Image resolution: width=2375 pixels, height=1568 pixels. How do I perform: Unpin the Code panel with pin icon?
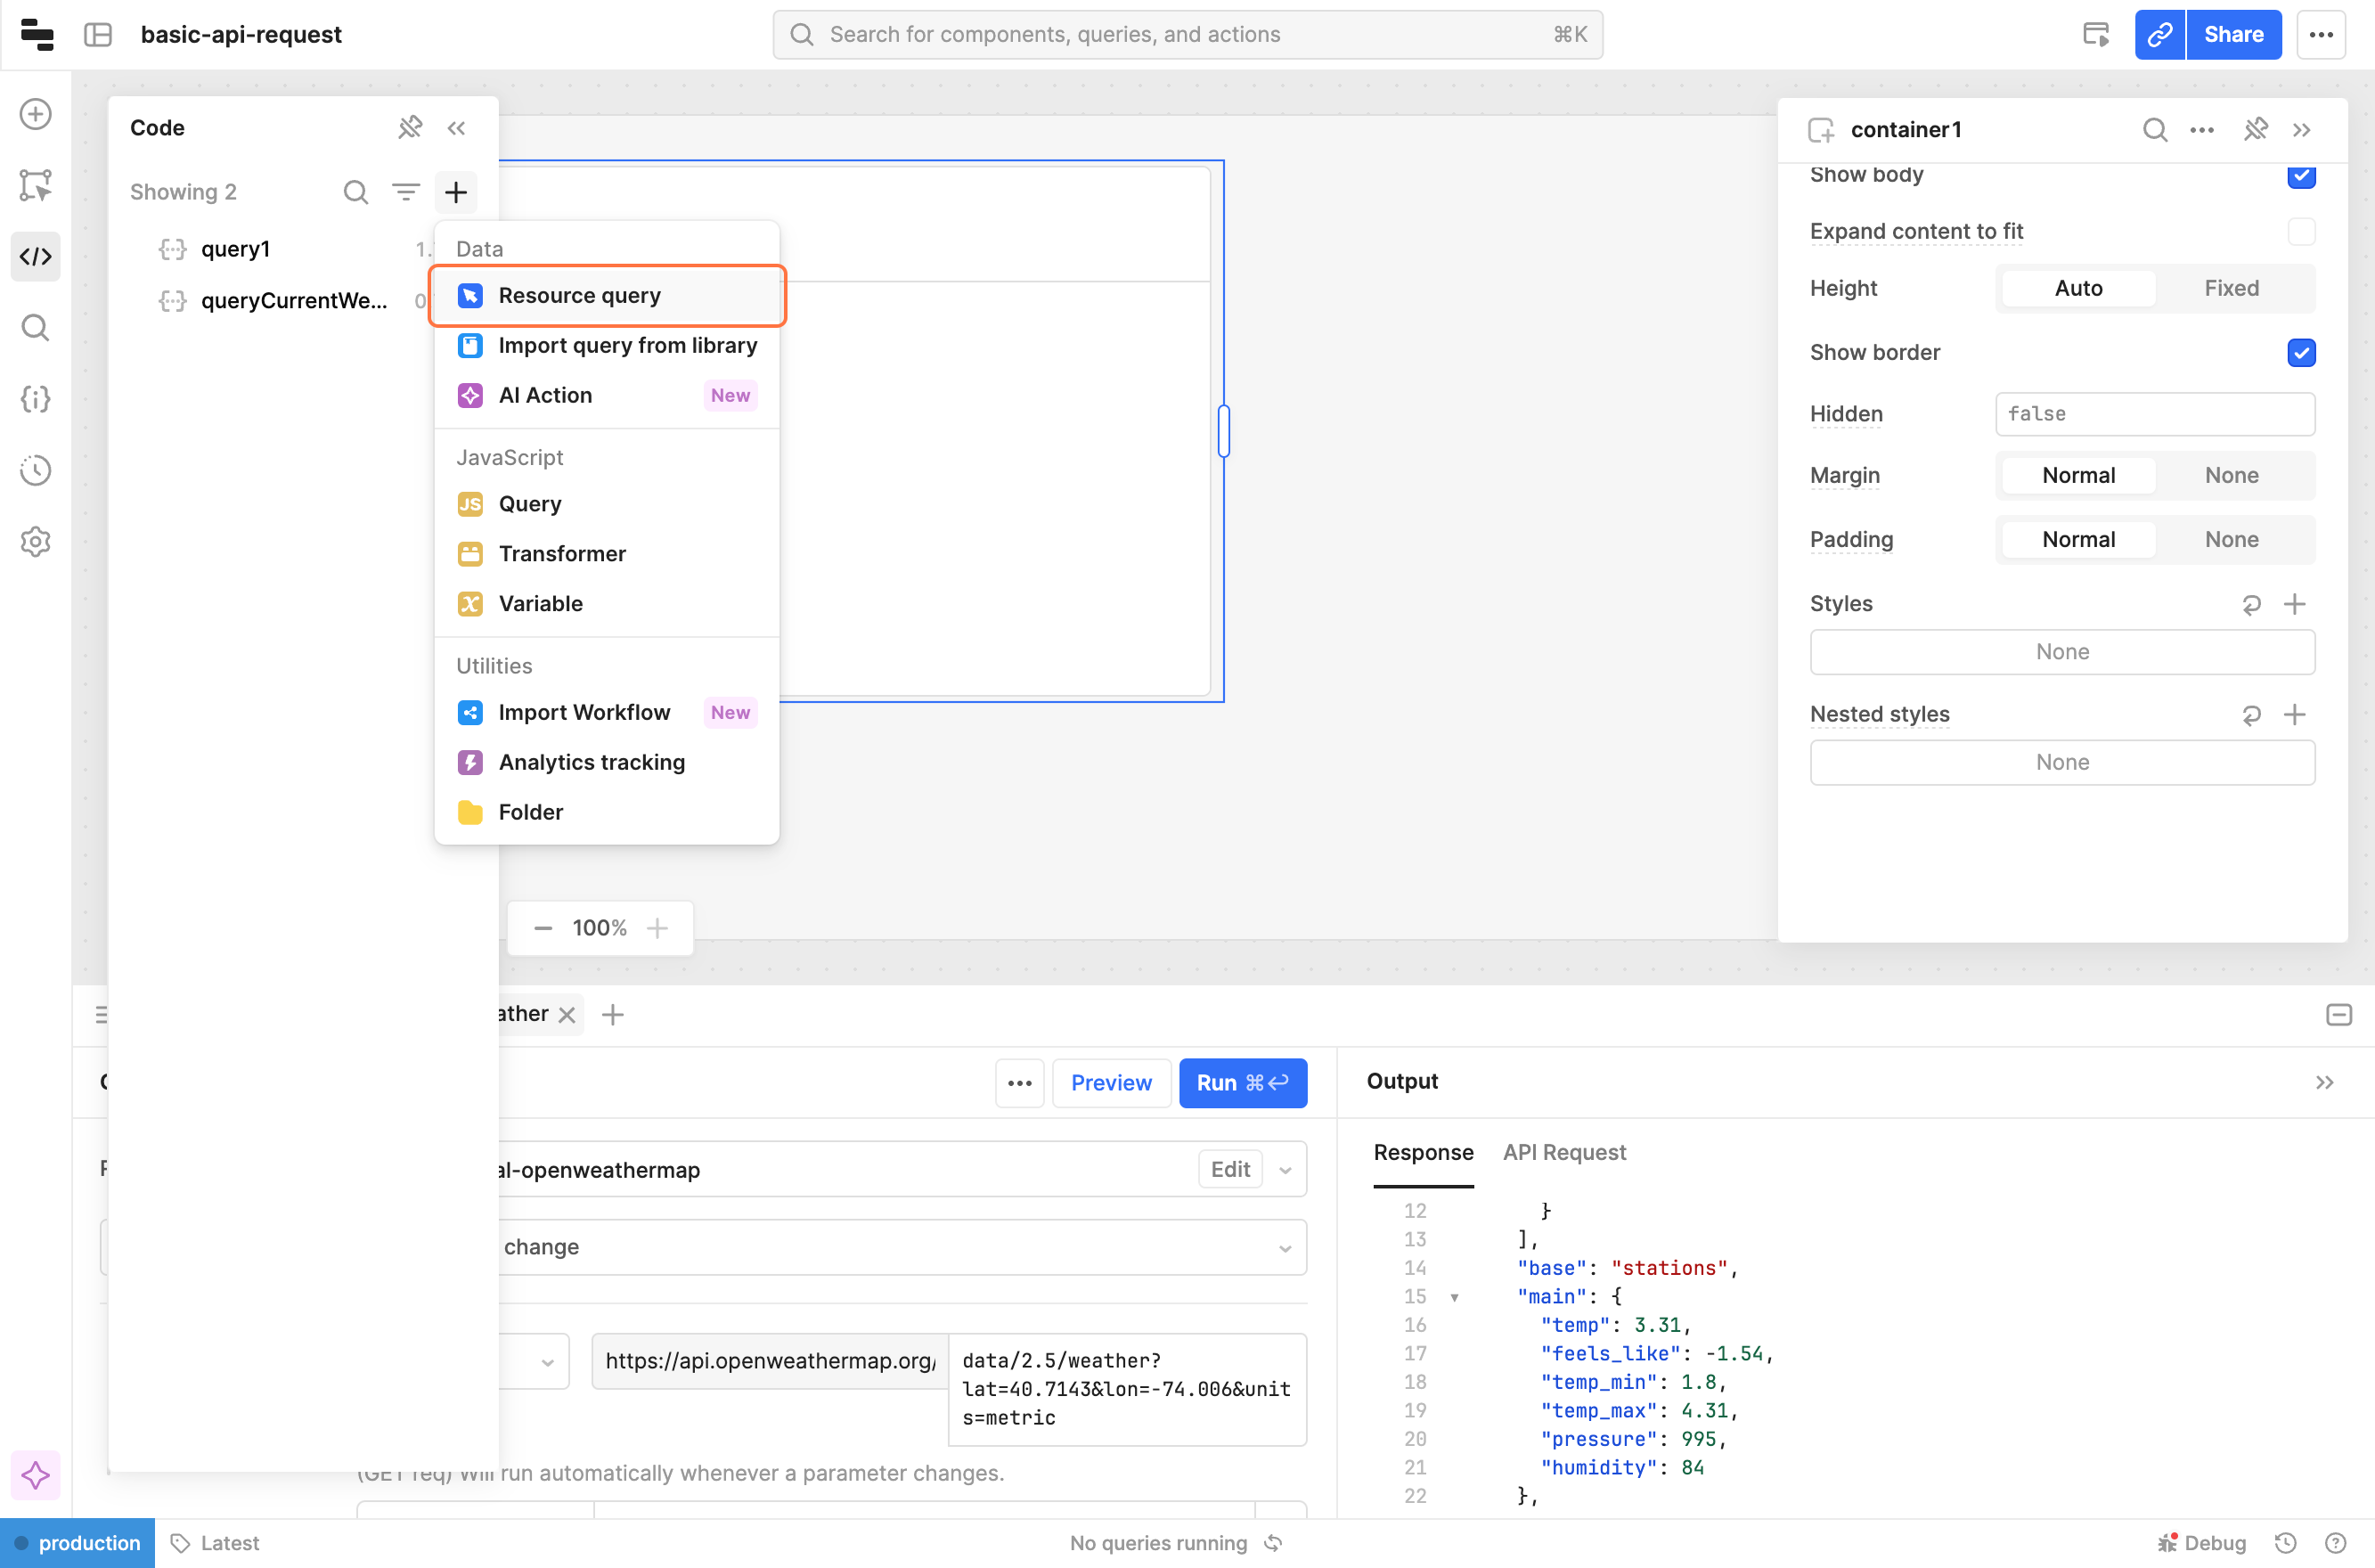[409, 127]
